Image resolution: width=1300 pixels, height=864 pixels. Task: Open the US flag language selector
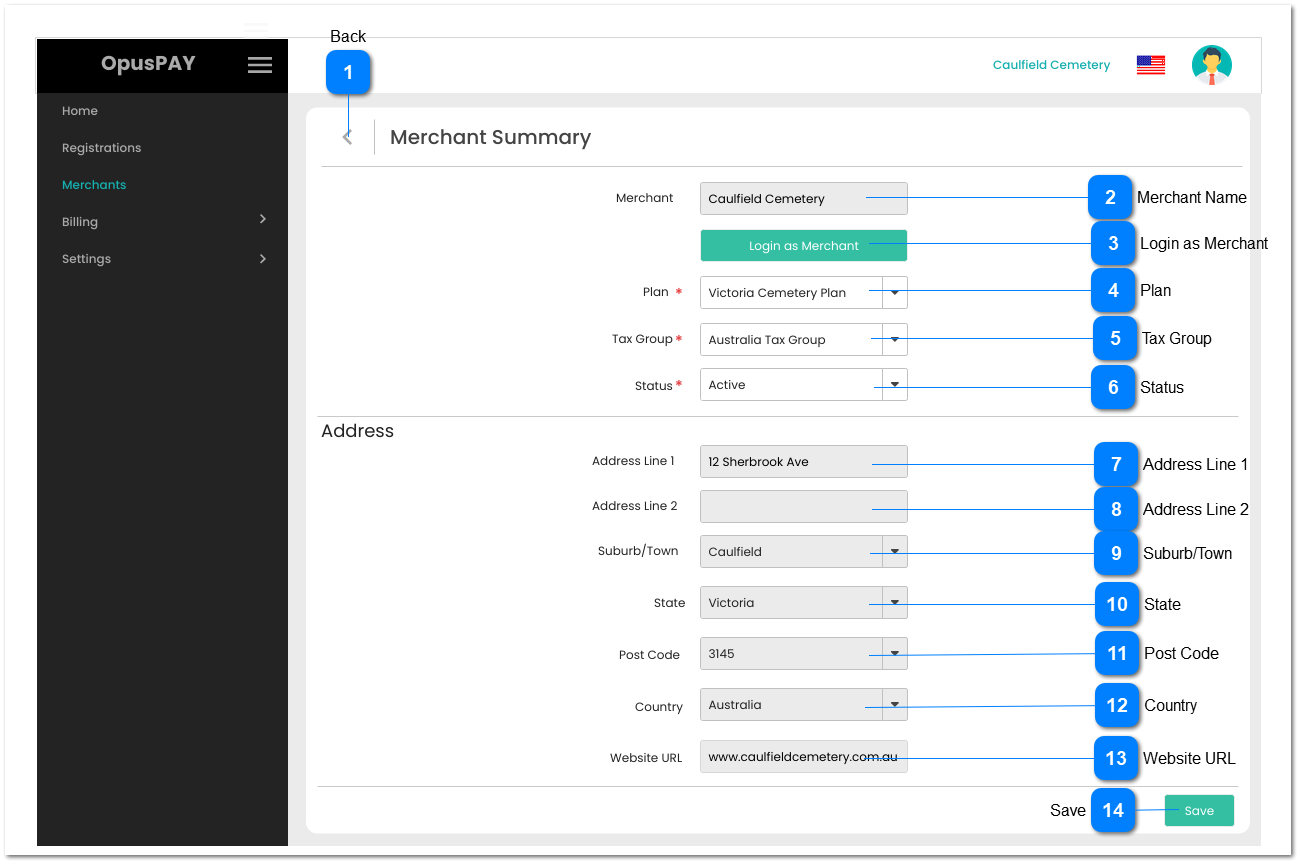1150,65
